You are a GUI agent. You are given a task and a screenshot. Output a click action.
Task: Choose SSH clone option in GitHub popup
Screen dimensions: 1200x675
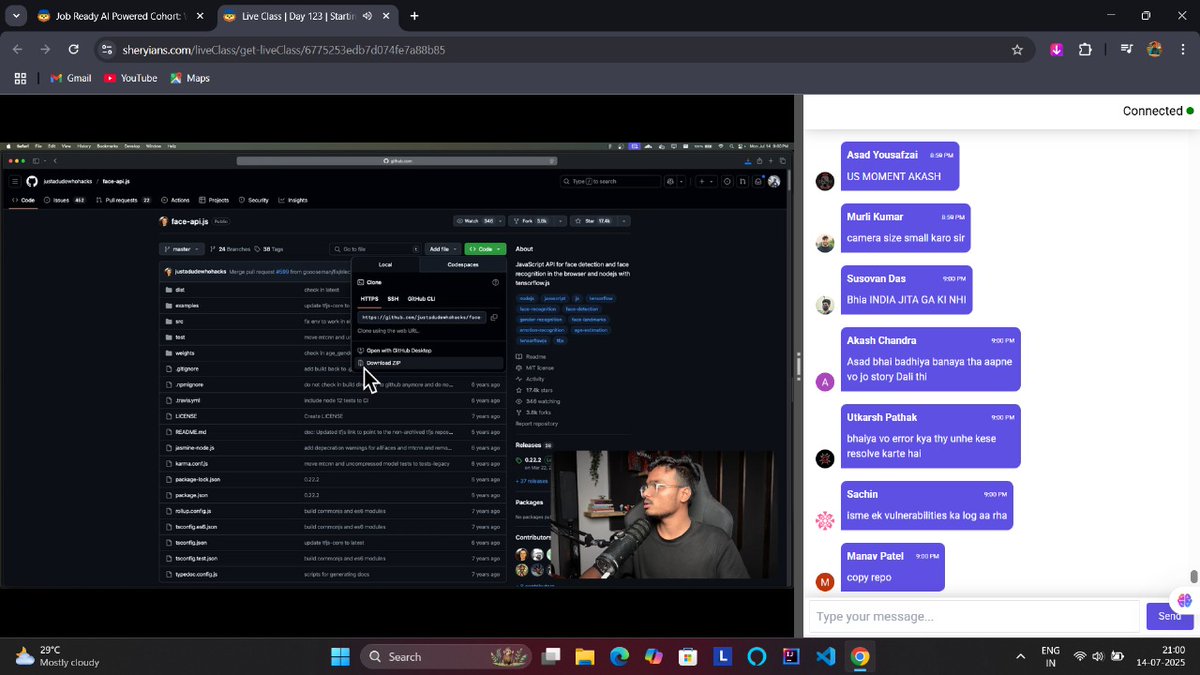pyautogui.click(x=393, y=298)
